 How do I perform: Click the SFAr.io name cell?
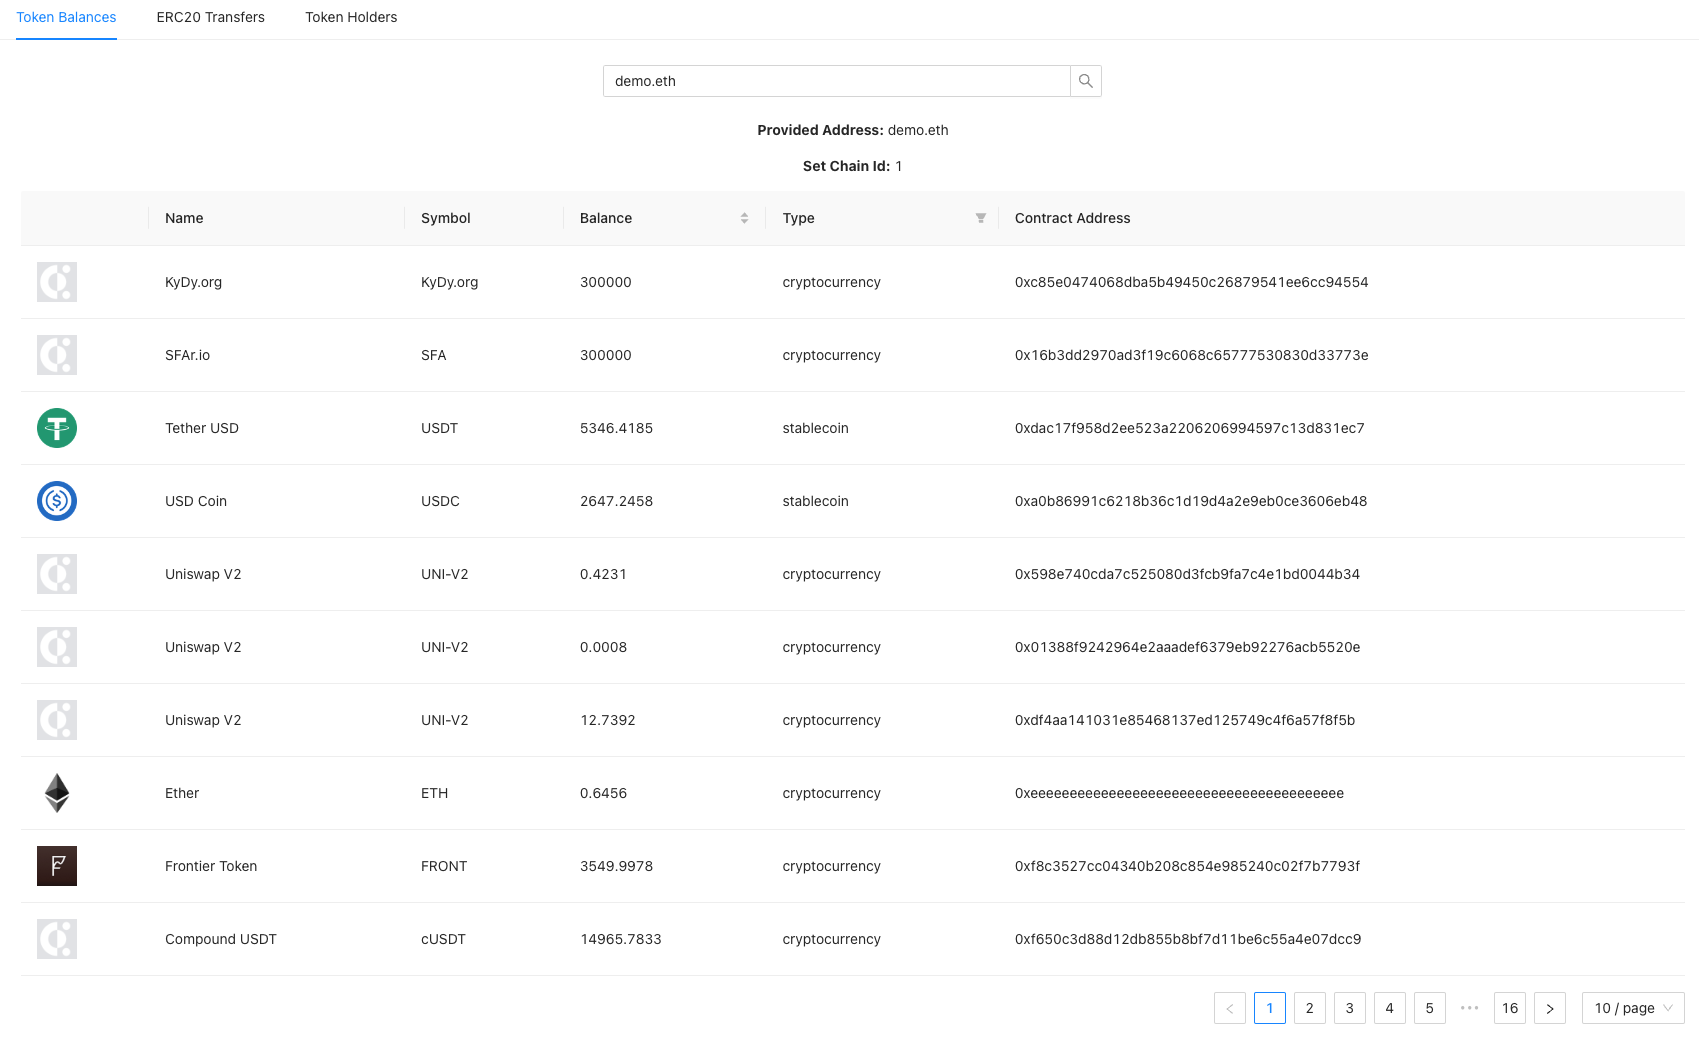pyautogui.click(x=188, y=355)
